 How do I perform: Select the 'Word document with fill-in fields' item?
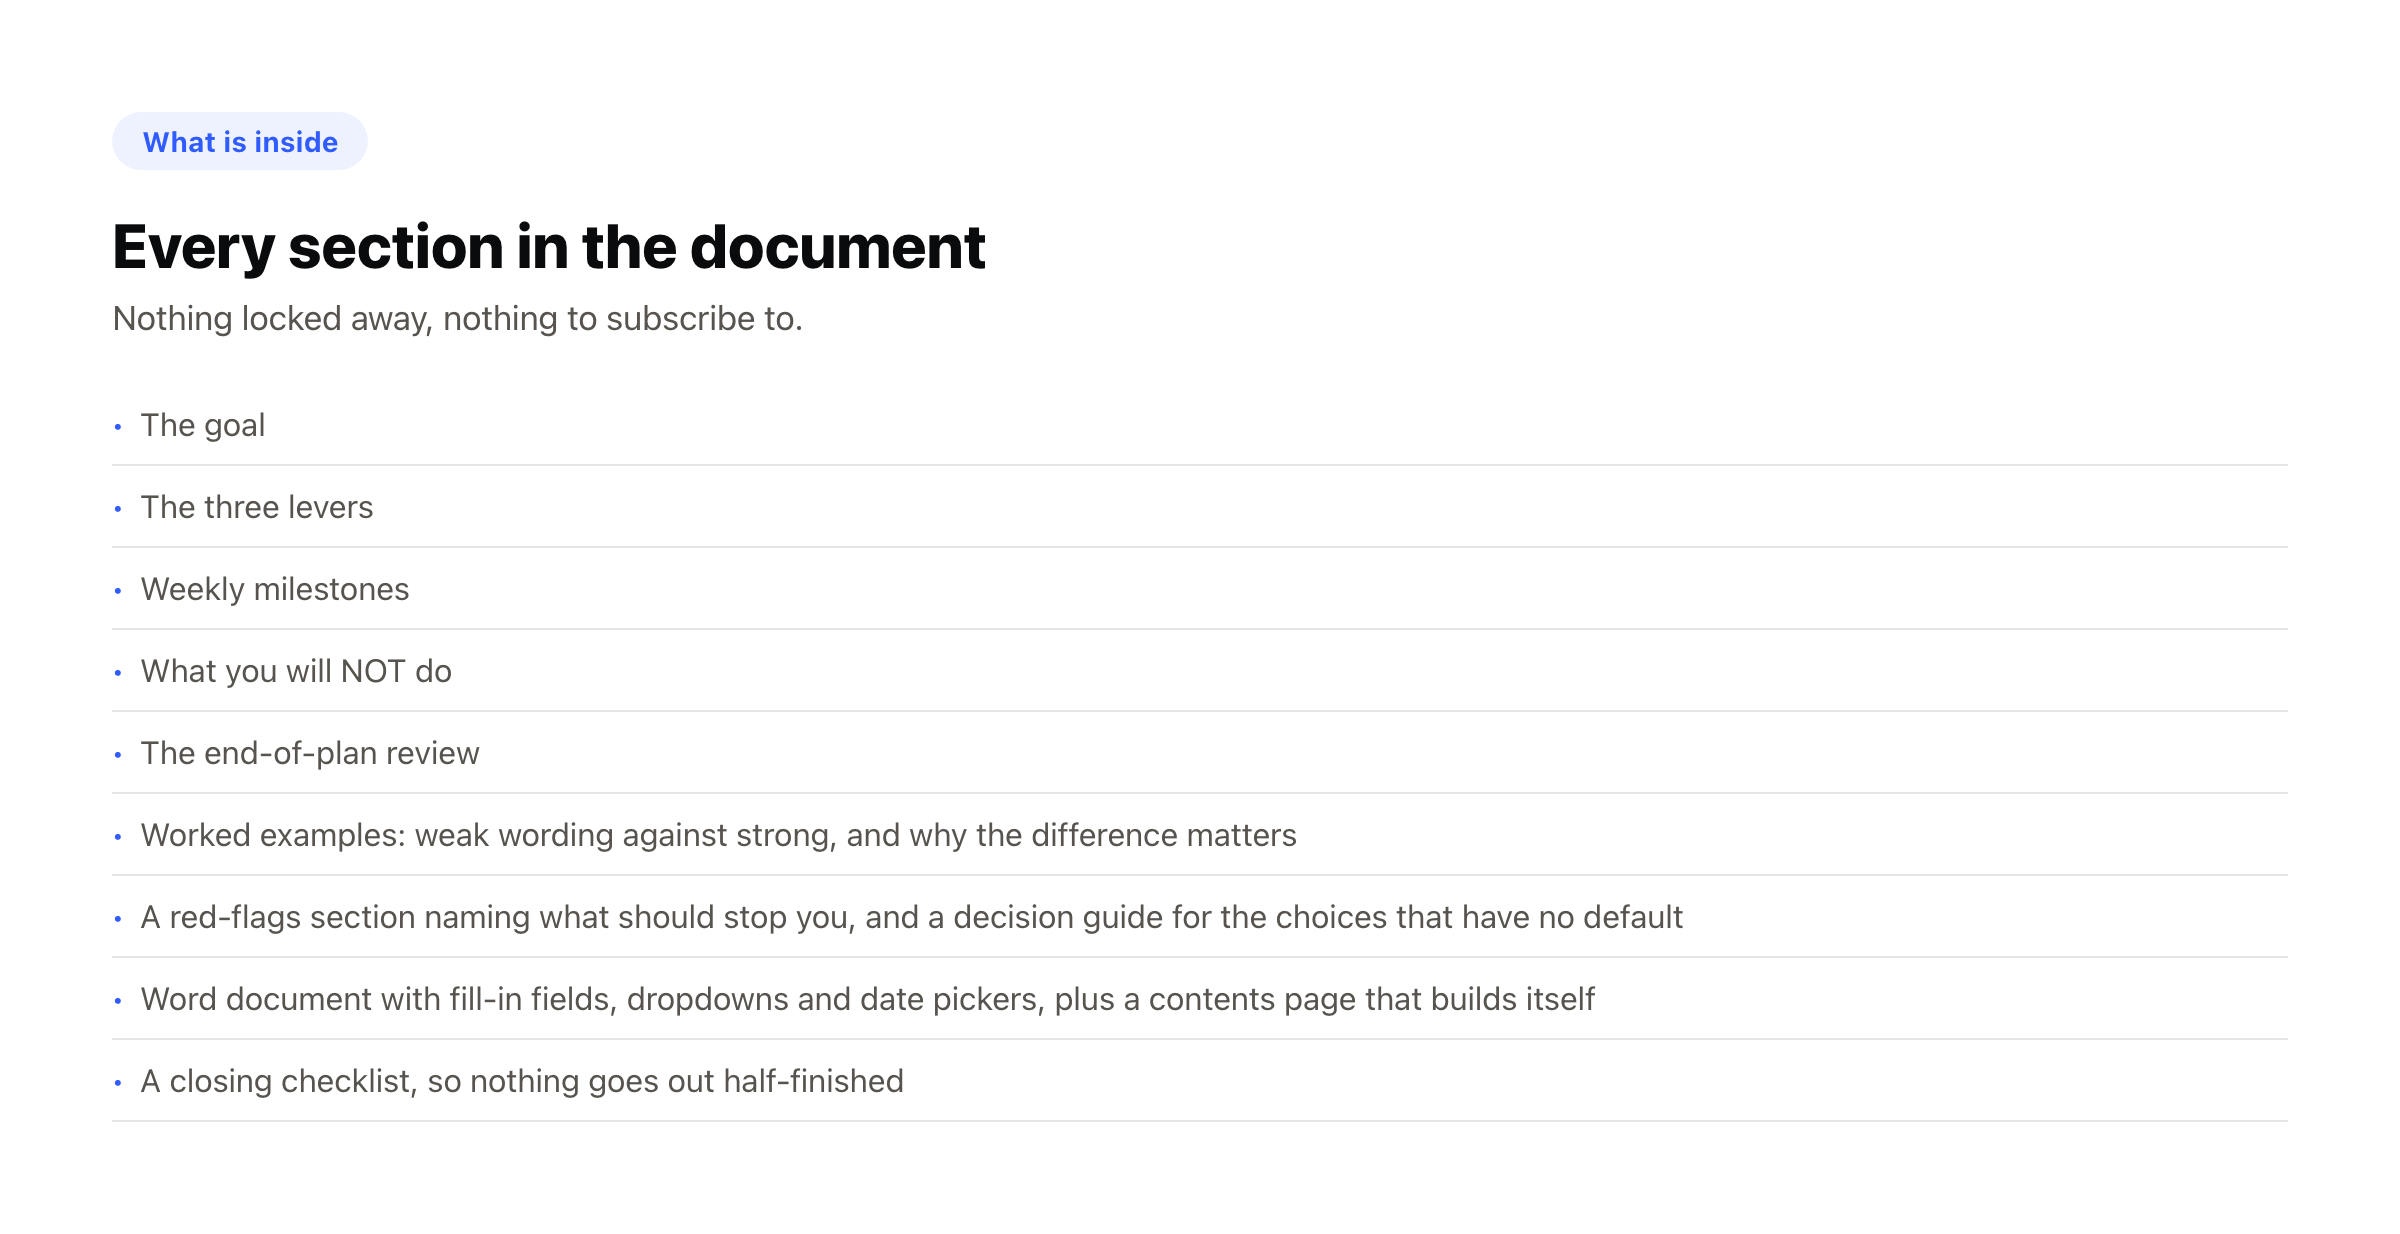point(1200,999)
